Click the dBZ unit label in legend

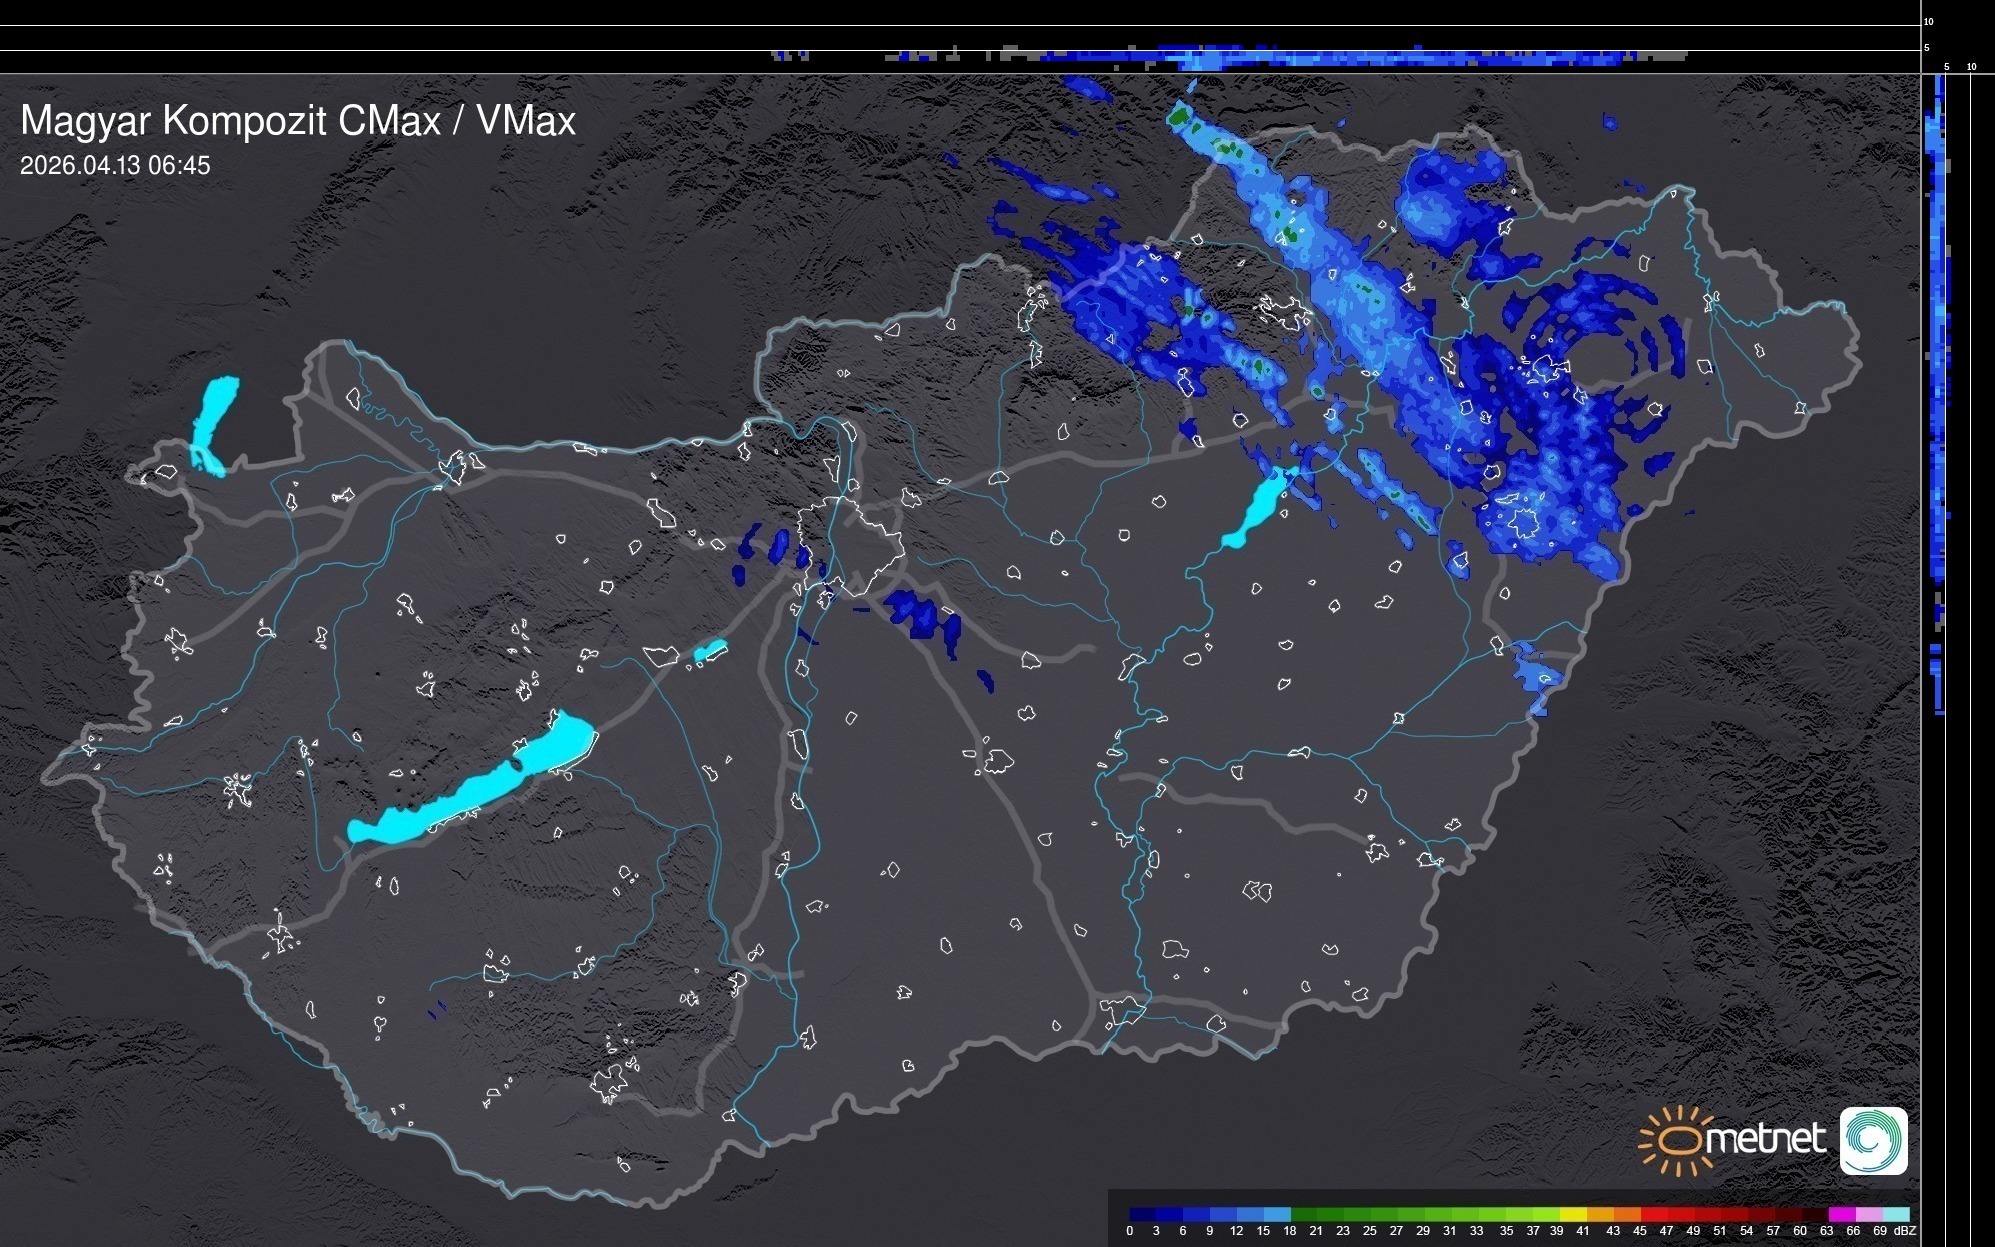tap(1905, 1231)
